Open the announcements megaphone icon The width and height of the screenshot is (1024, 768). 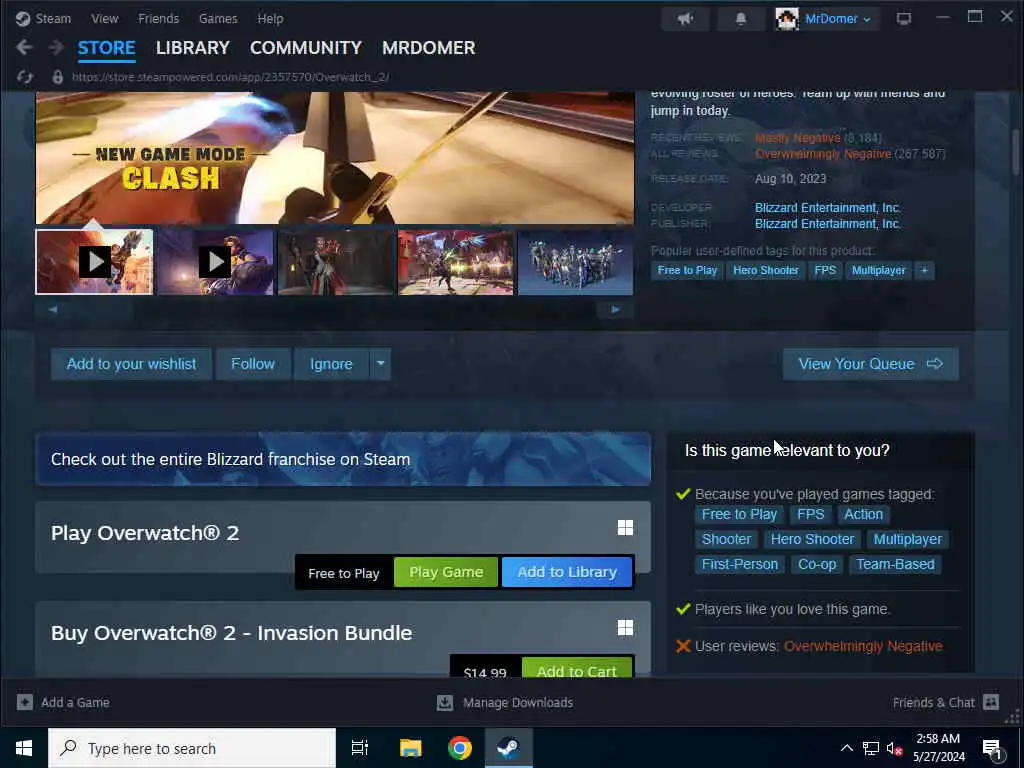pos(685,18)
